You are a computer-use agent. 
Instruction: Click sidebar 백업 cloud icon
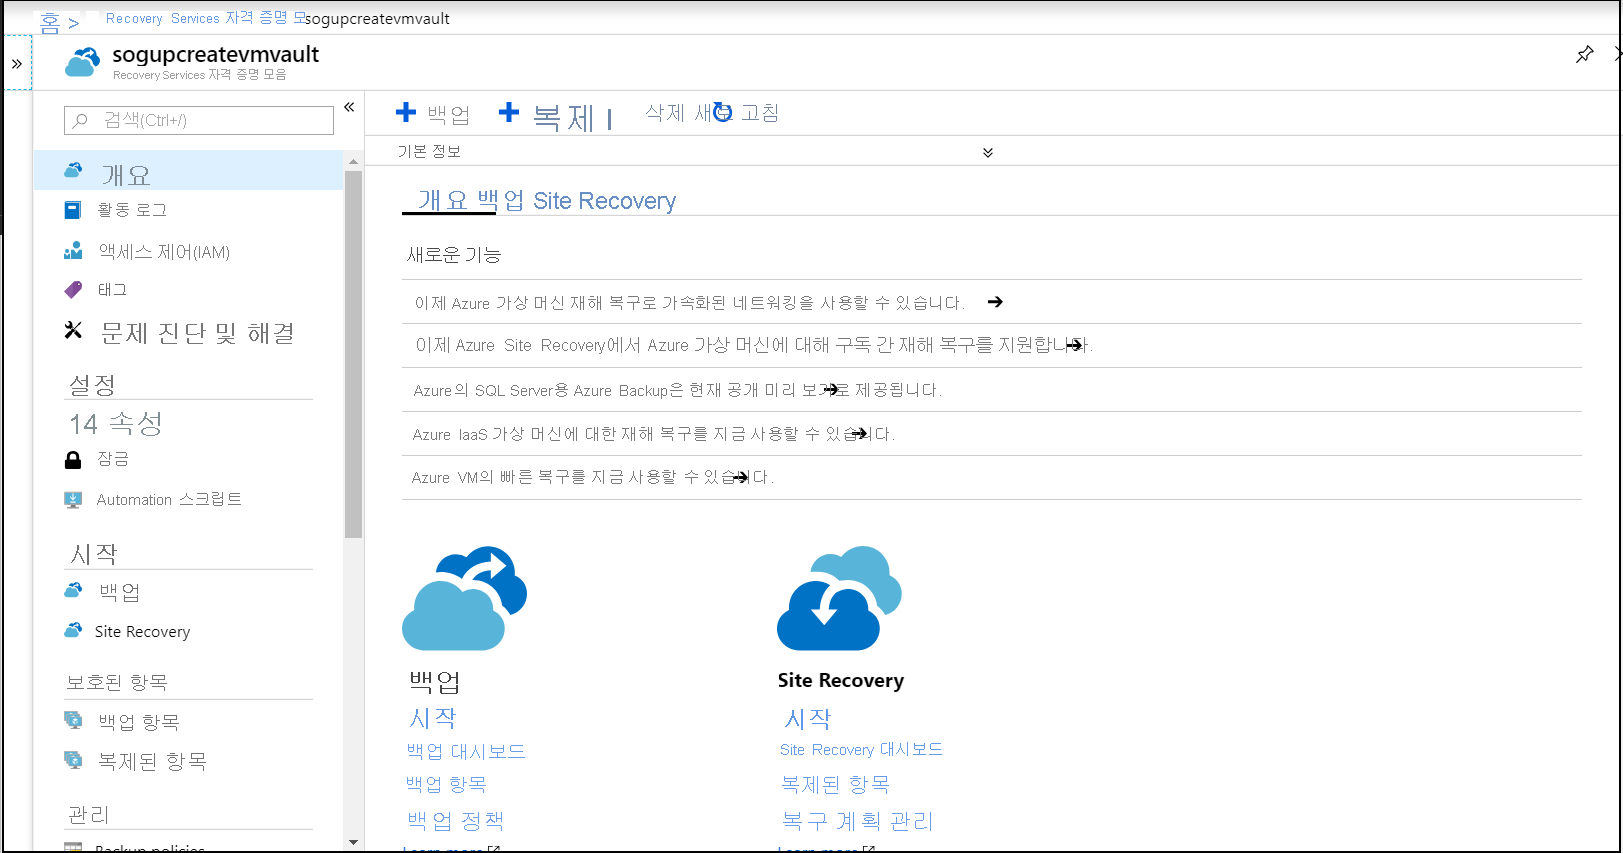(73, 591)
